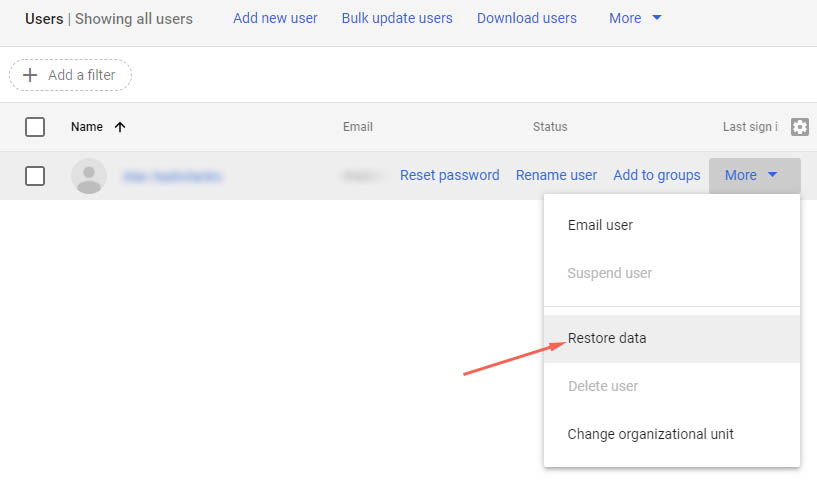This screenshot has height=482, width=817.
Task: Choose Email user from the menu
Action: click(672, 225)
